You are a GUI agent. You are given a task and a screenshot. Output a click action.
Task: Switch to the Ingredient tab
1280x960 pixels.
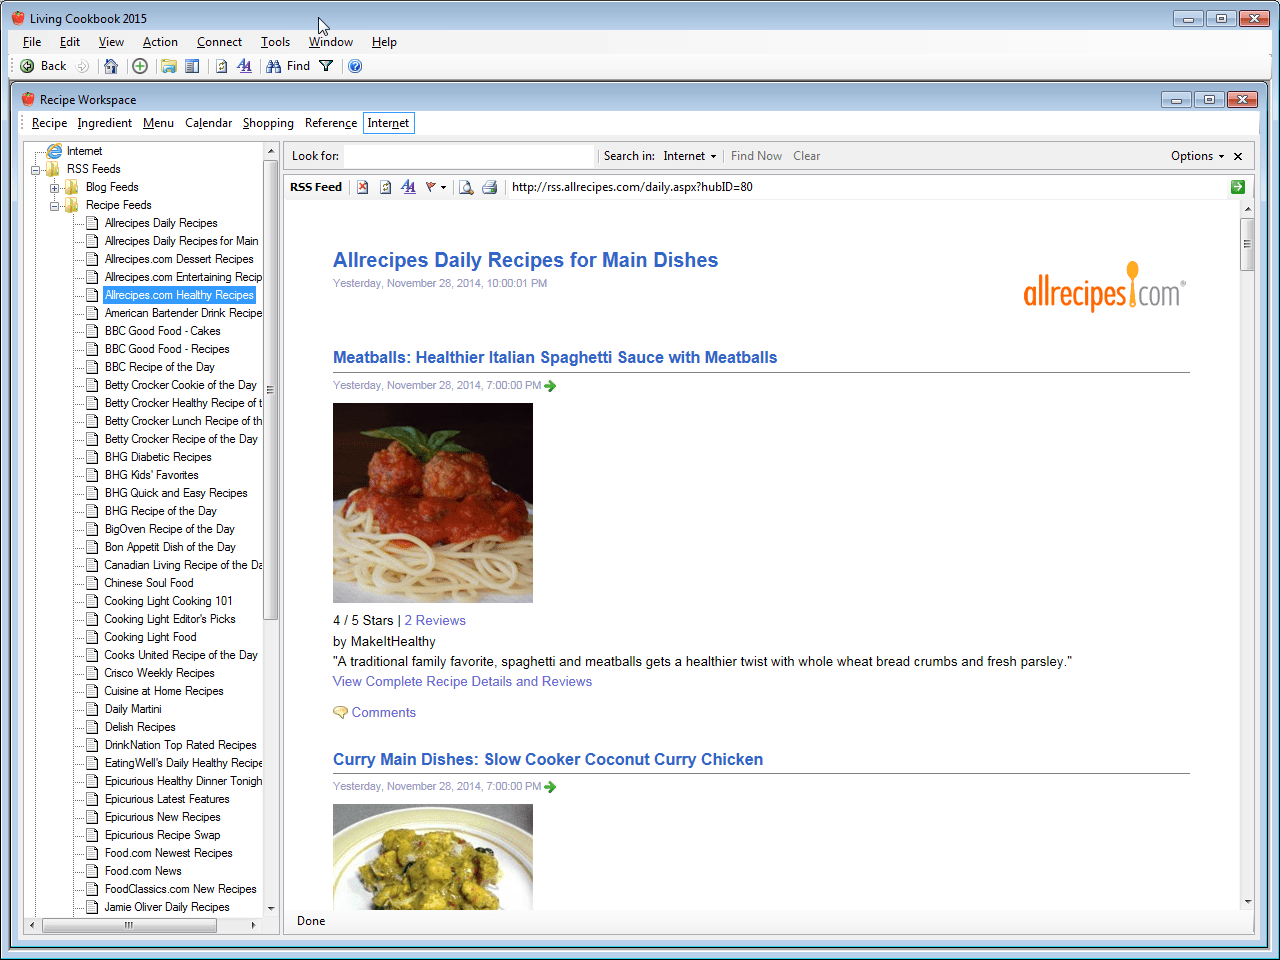coord(104,123)
